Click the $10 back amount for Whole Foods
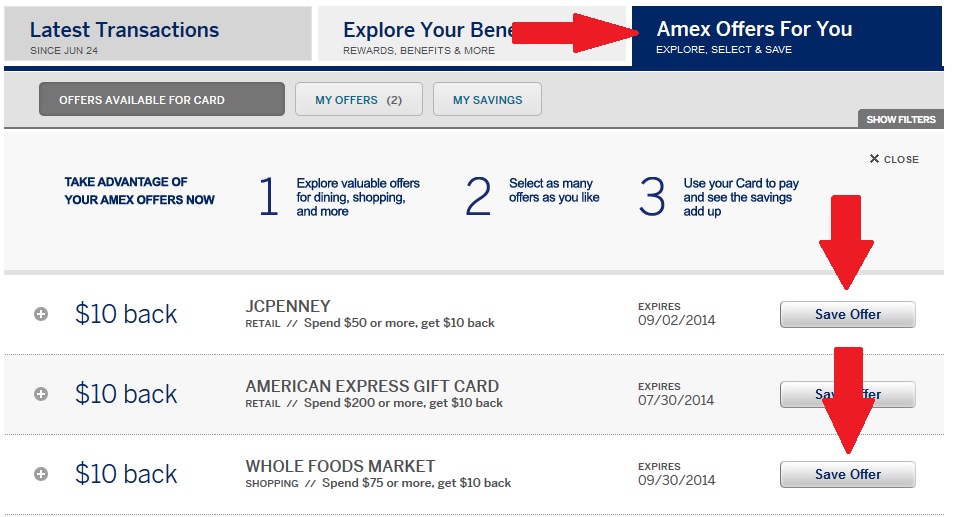Image resolution: width=954 pixels, height=517 pixels. click(x=126, y=474)
